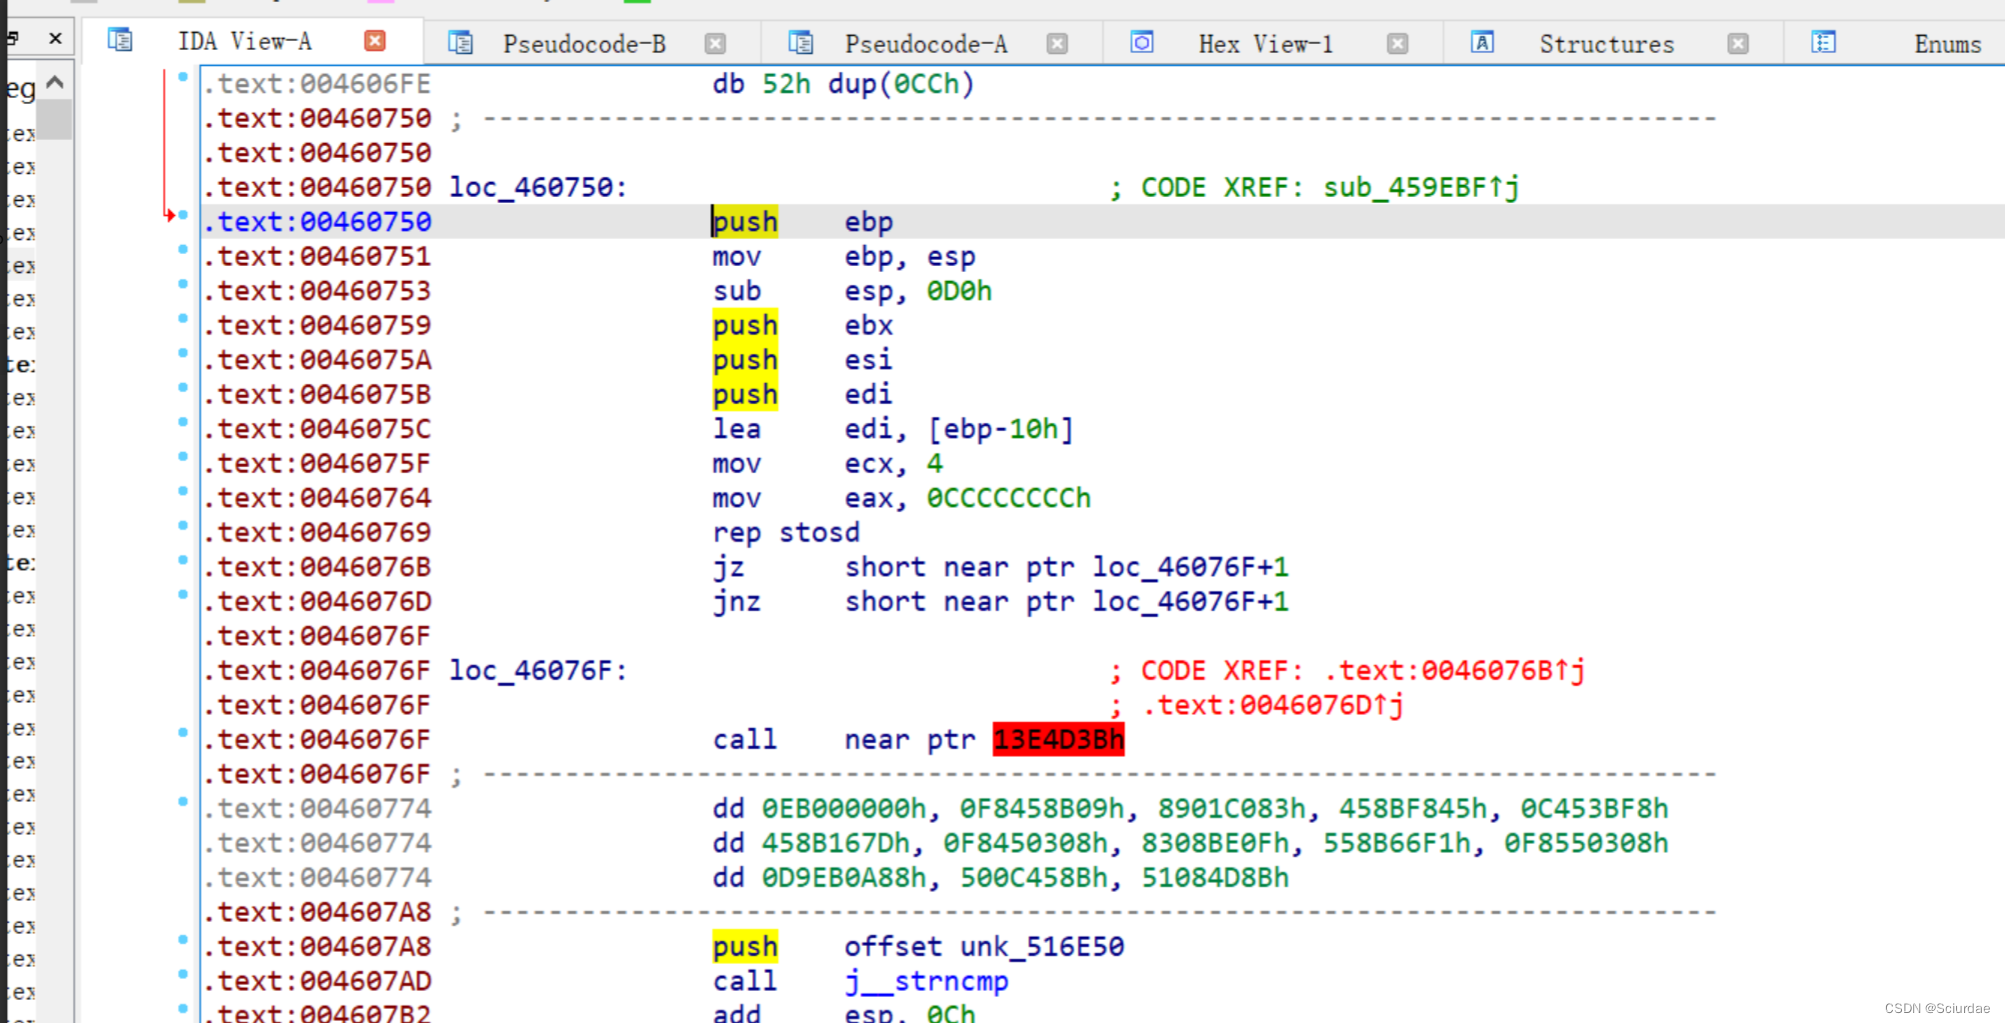Select the loc_460750 label line
The image size is (2005, 1023).
(x=537, y=187)
